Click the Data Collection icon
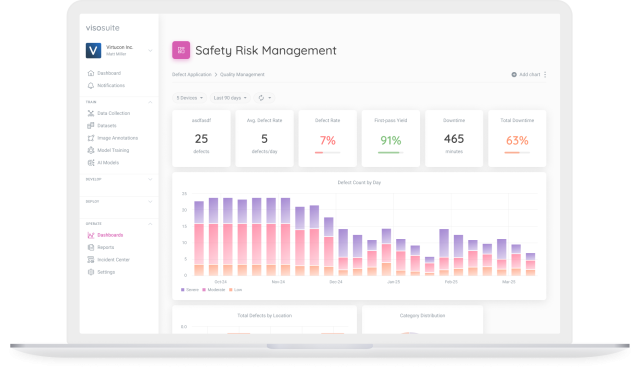The width and height of the screenshot is (640, 370). click(x=91, y=113)
